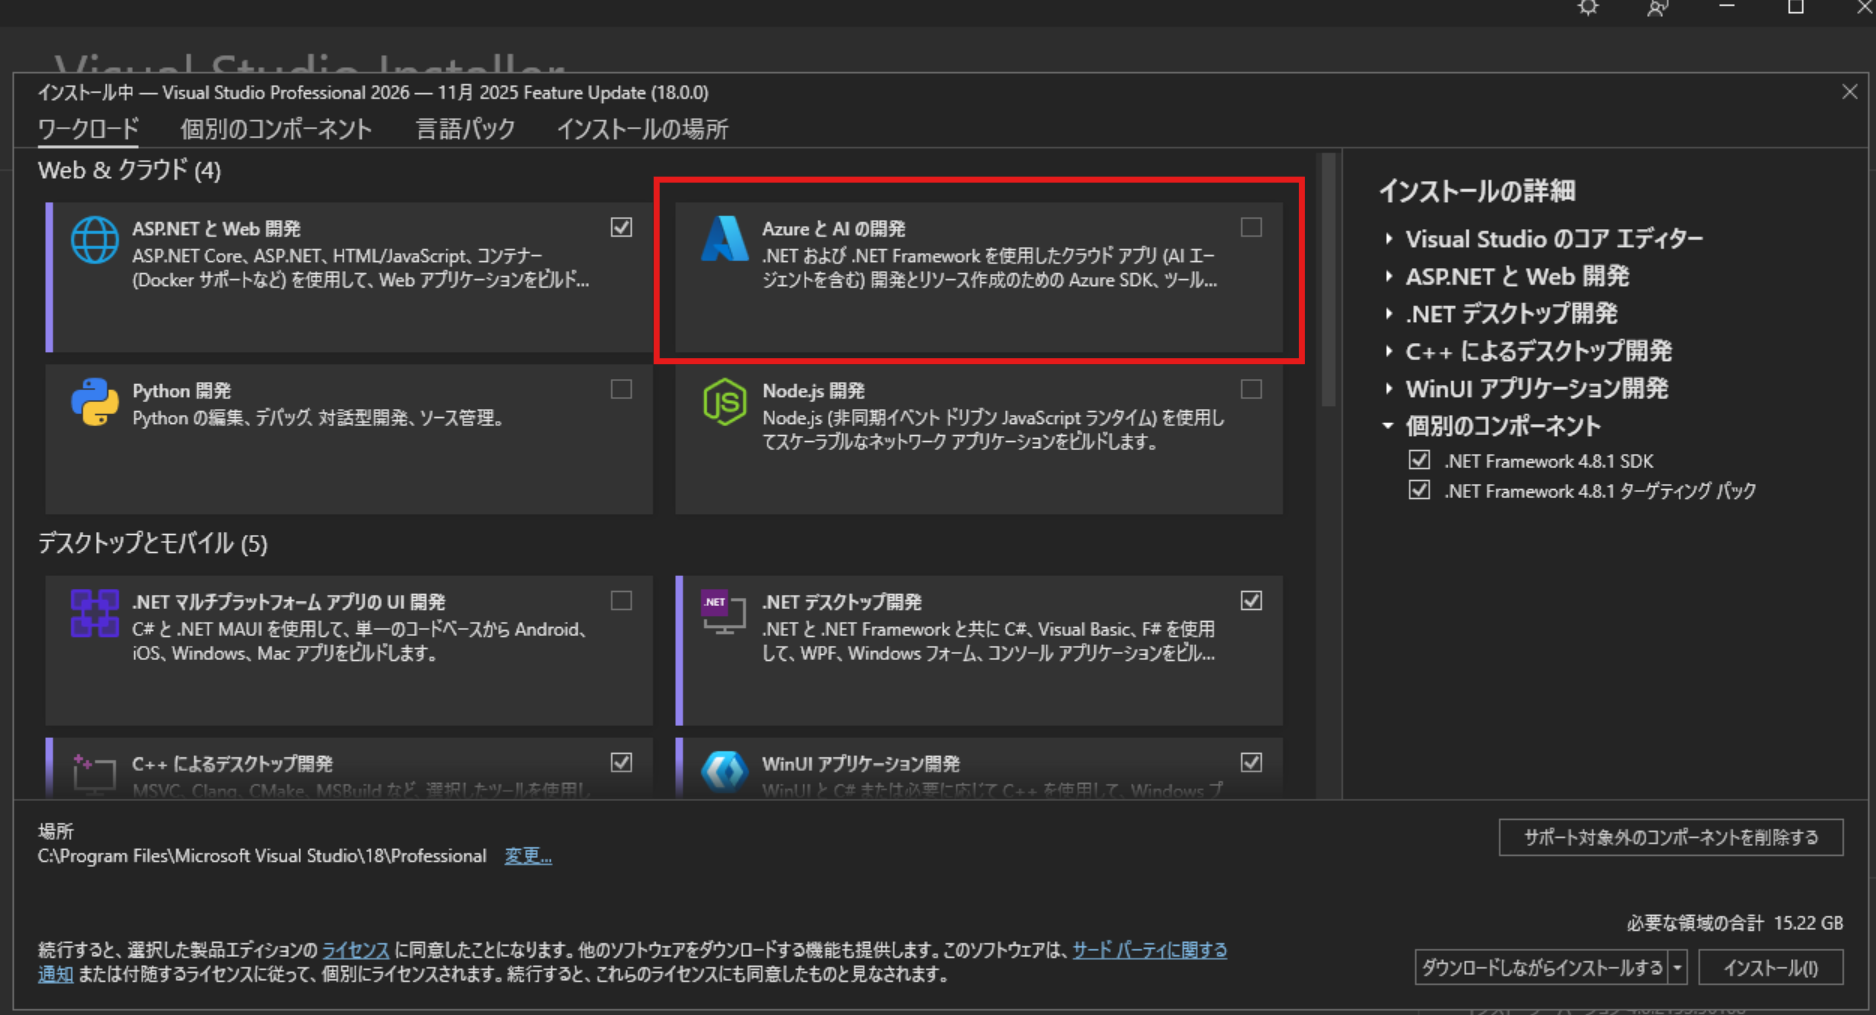The width and height of the screenshot is (1876, 1015).
Task: Expand C++ によるデスクトップ開発 in install details
Action: pyautogui.click(x=1389, y=351)
